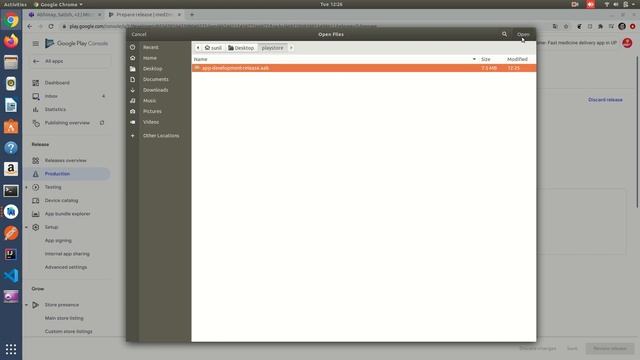Click the Desktop breadcrumb in path bar
The width and height of the screenshot is (640, 360).
point(241,48)
